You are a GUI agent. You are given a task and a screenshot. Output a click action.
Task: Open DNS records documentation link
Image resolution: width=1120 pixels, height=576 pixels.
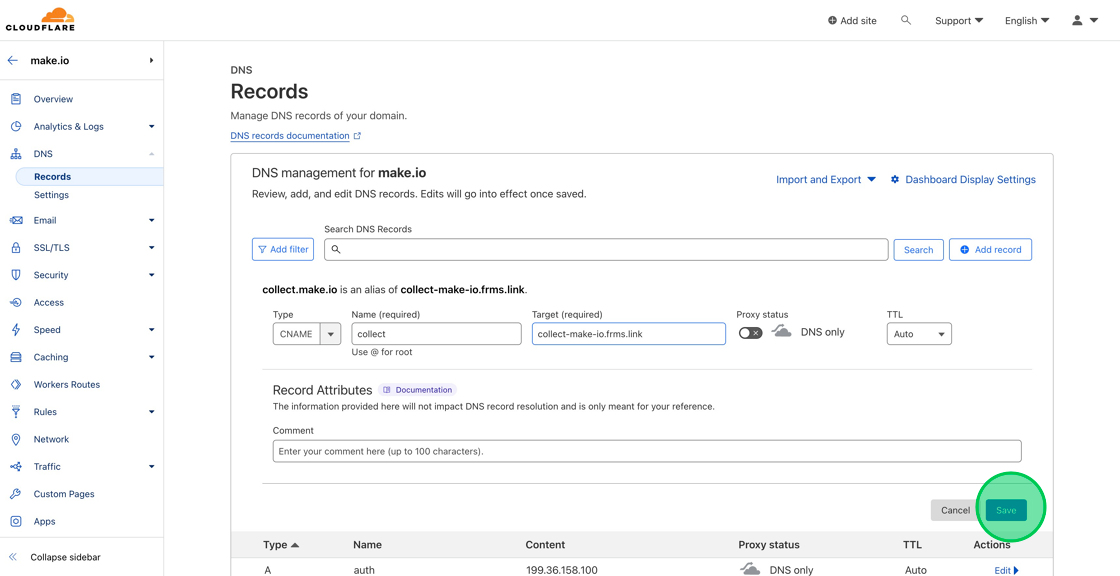click(288, 135)
